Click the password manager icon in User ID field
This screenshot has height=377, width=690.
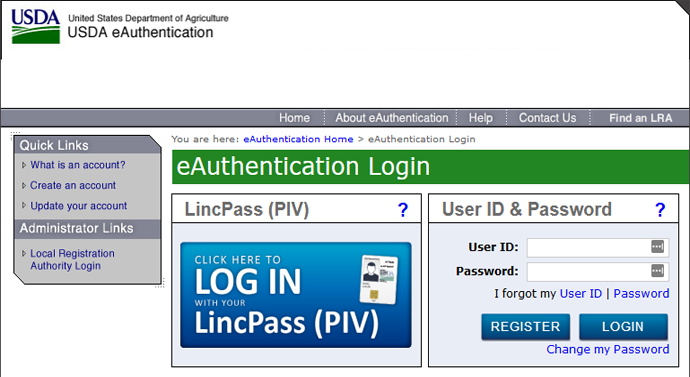657,247
